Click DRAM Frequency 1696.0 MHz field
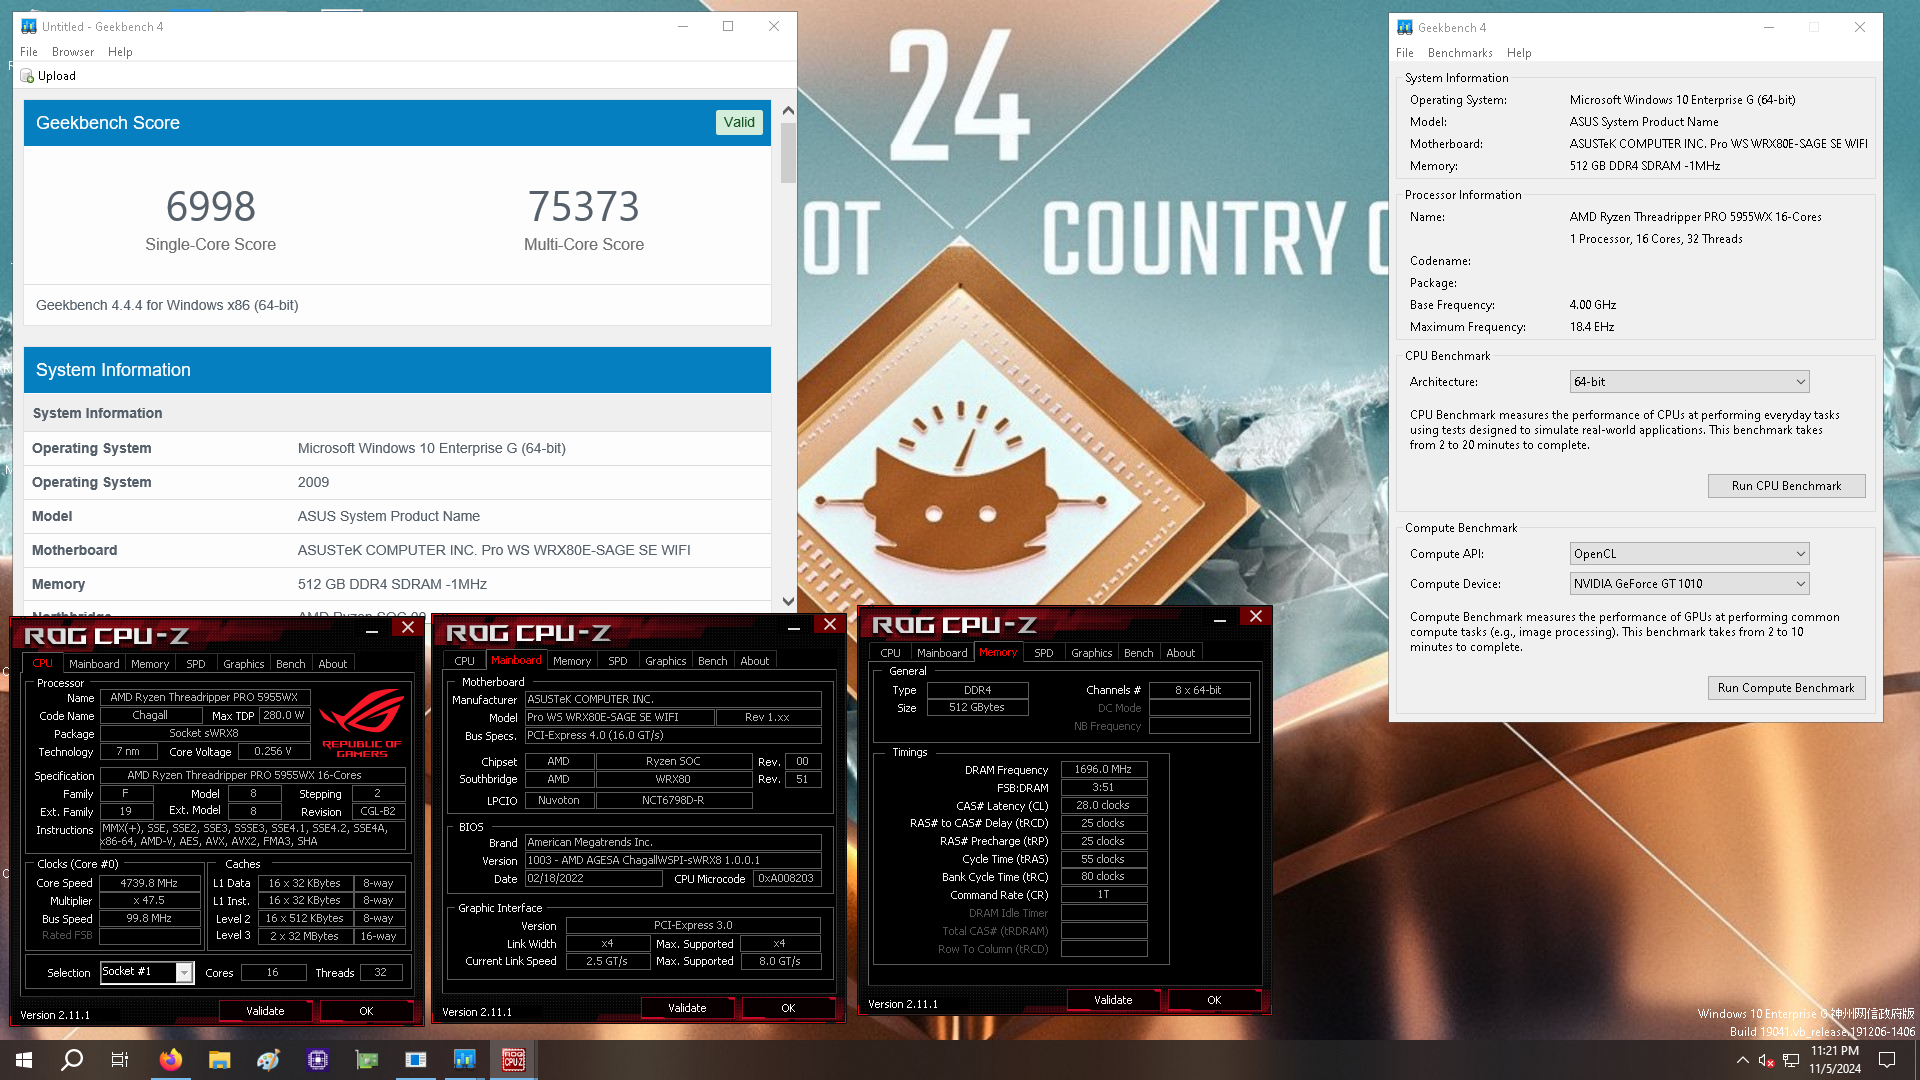 pyautogui.click(x=1103, y=770)
